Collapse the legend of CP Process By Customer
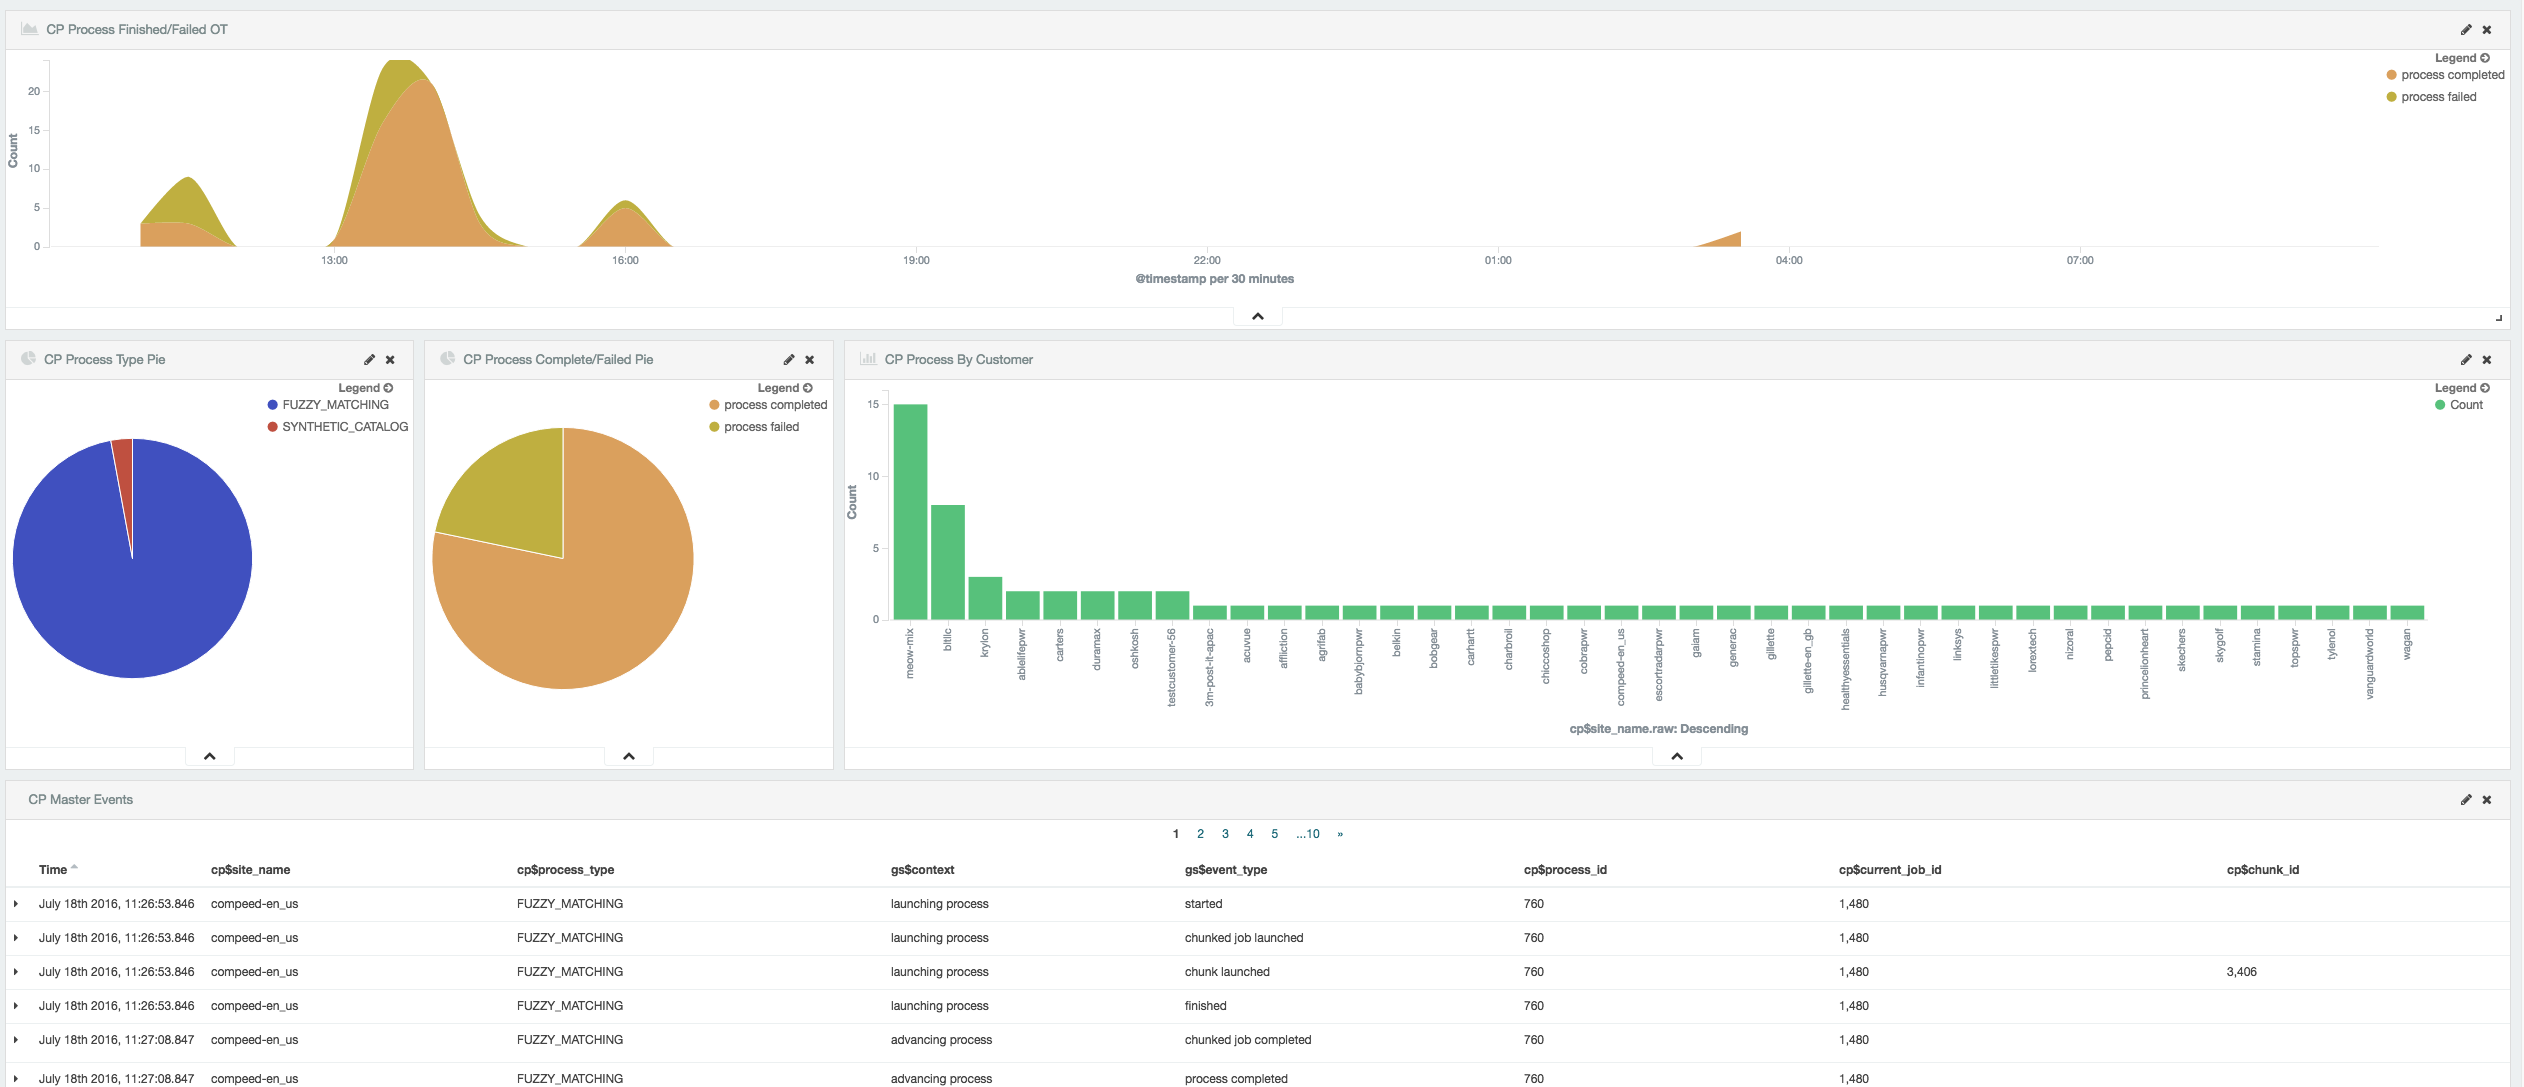Viewport: 2524px width, 1087px height. pyautogui.click(x=2484, y=388)
